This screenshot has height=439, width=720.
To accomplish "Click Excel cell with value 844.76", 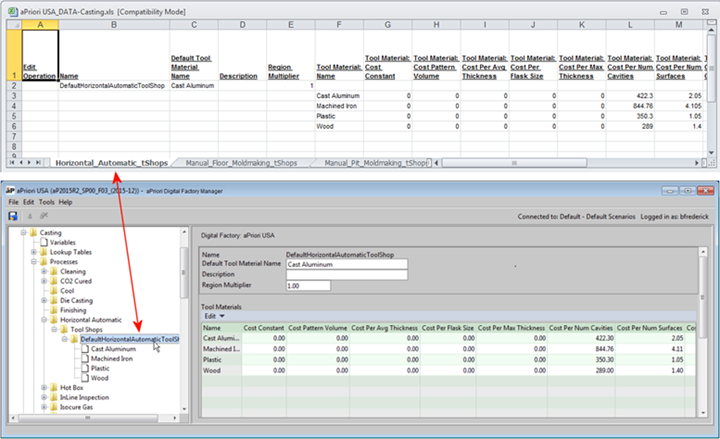I will (630, 106).
